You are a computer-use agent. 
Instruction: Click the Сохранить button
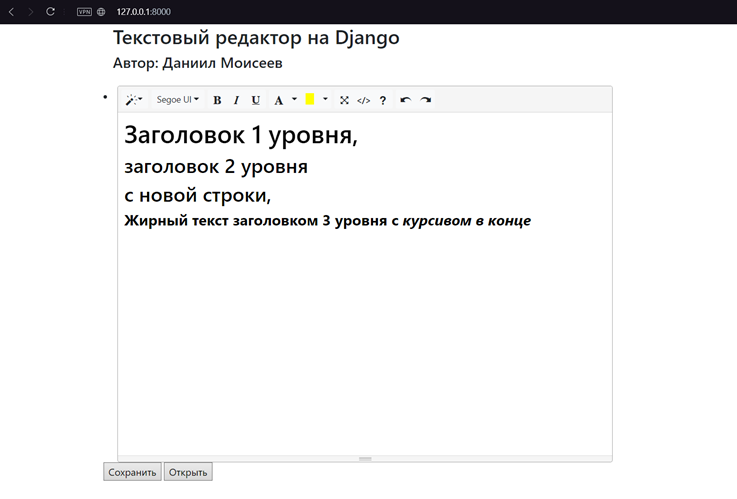point(132,472)
